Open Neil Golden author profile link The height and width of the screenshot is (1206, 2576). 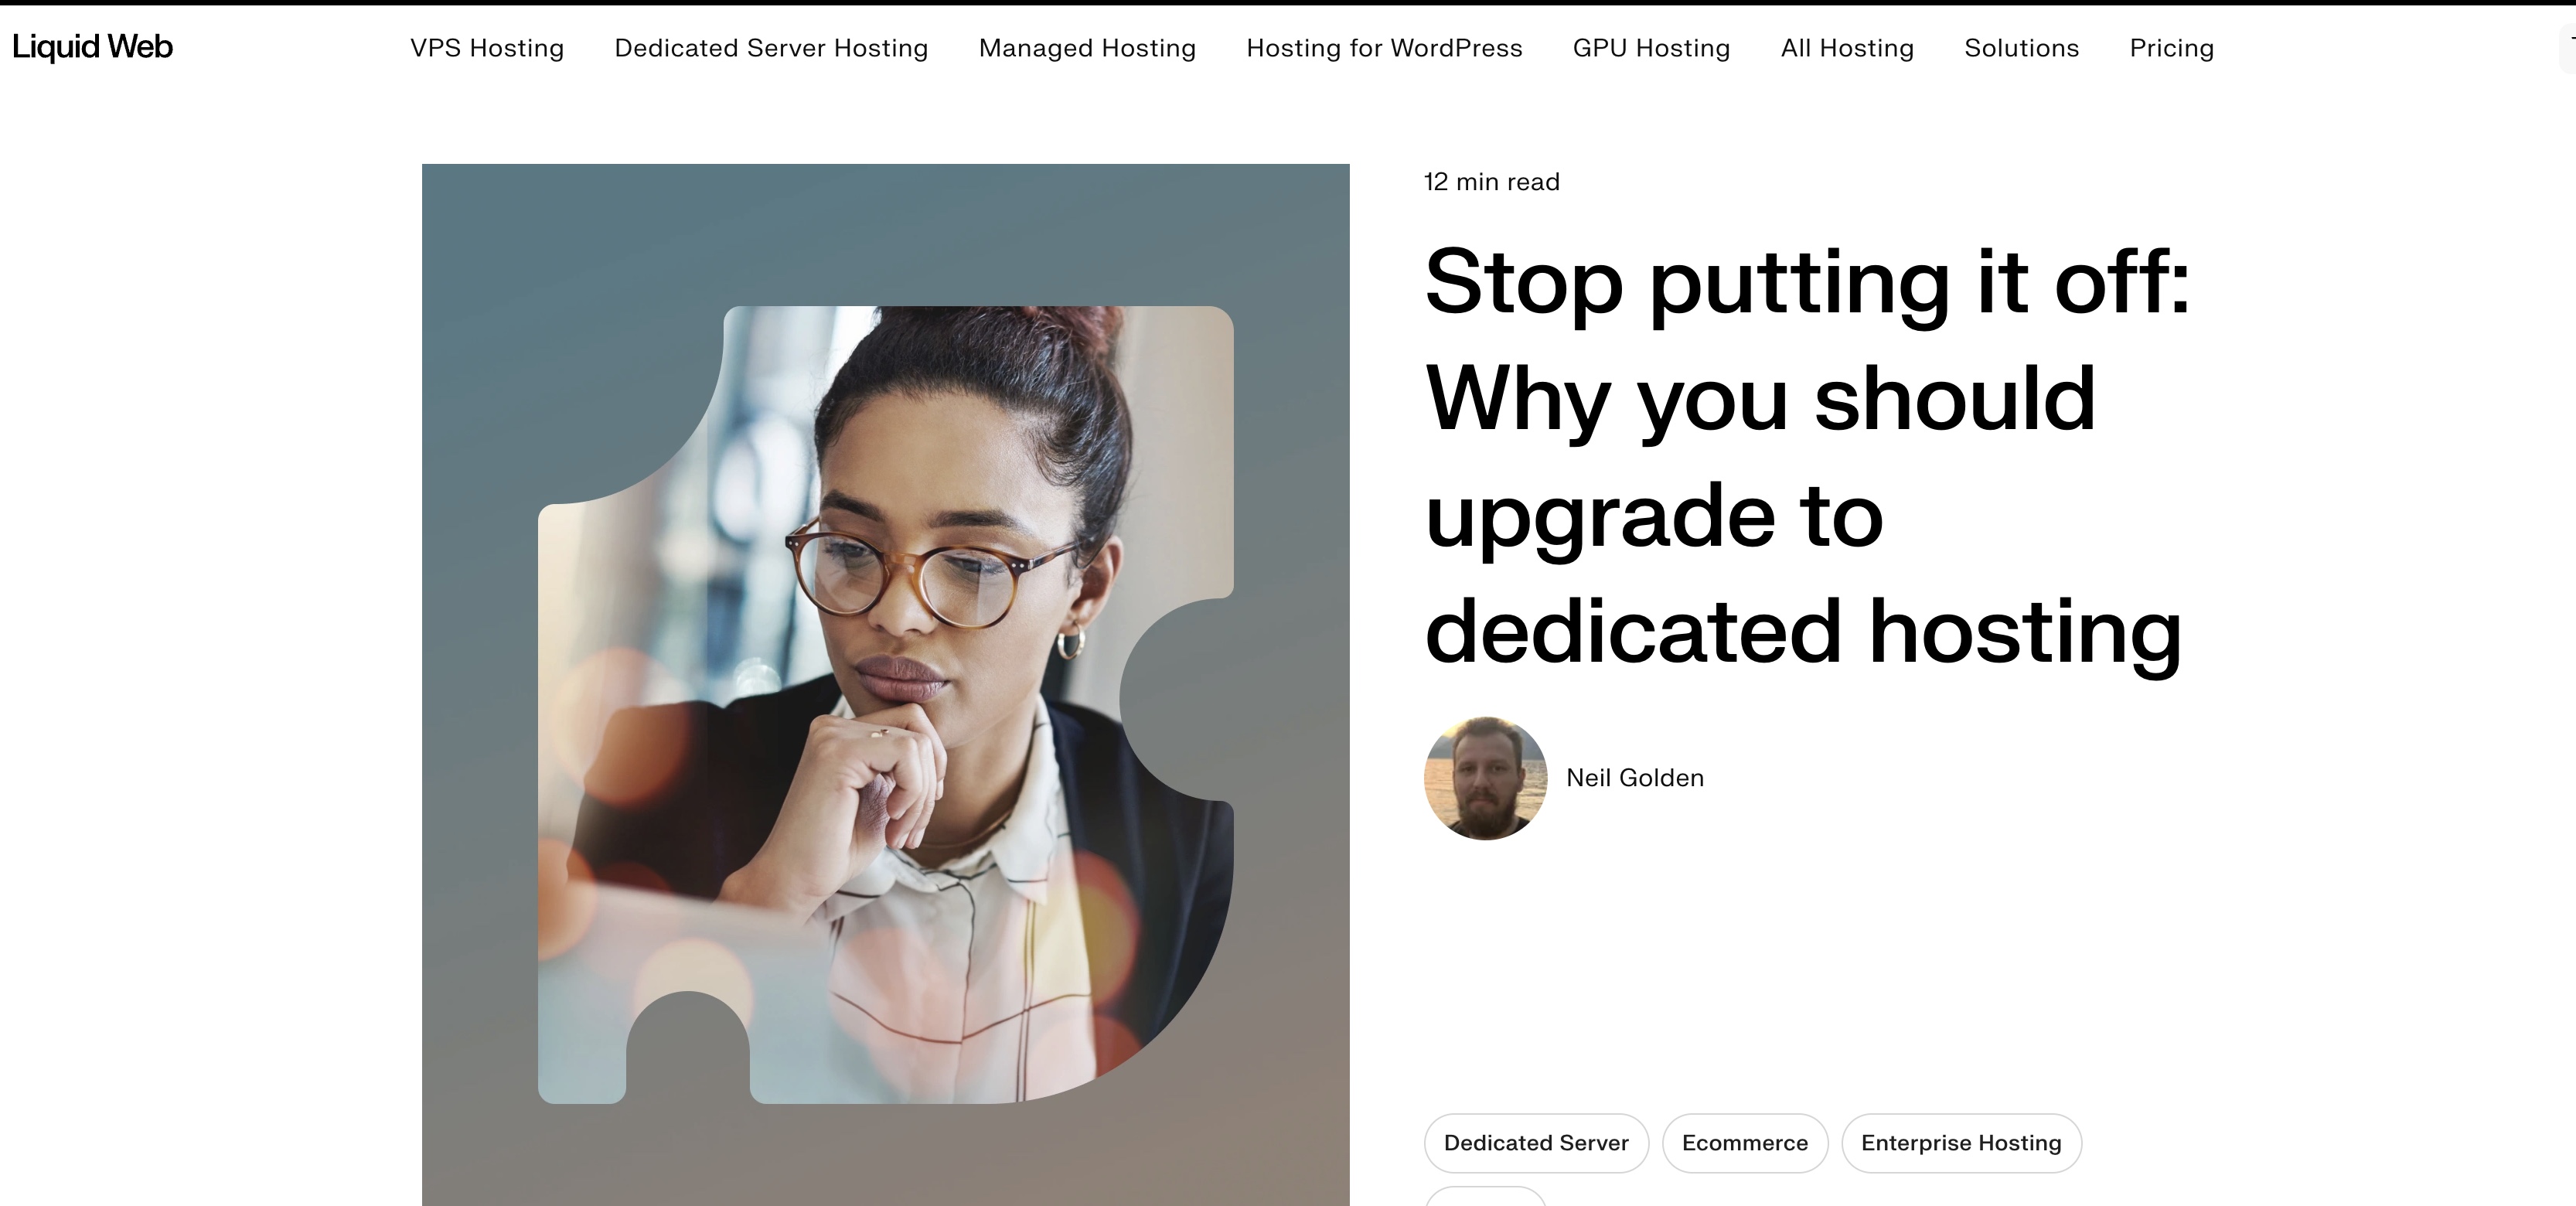point(1634,778)
